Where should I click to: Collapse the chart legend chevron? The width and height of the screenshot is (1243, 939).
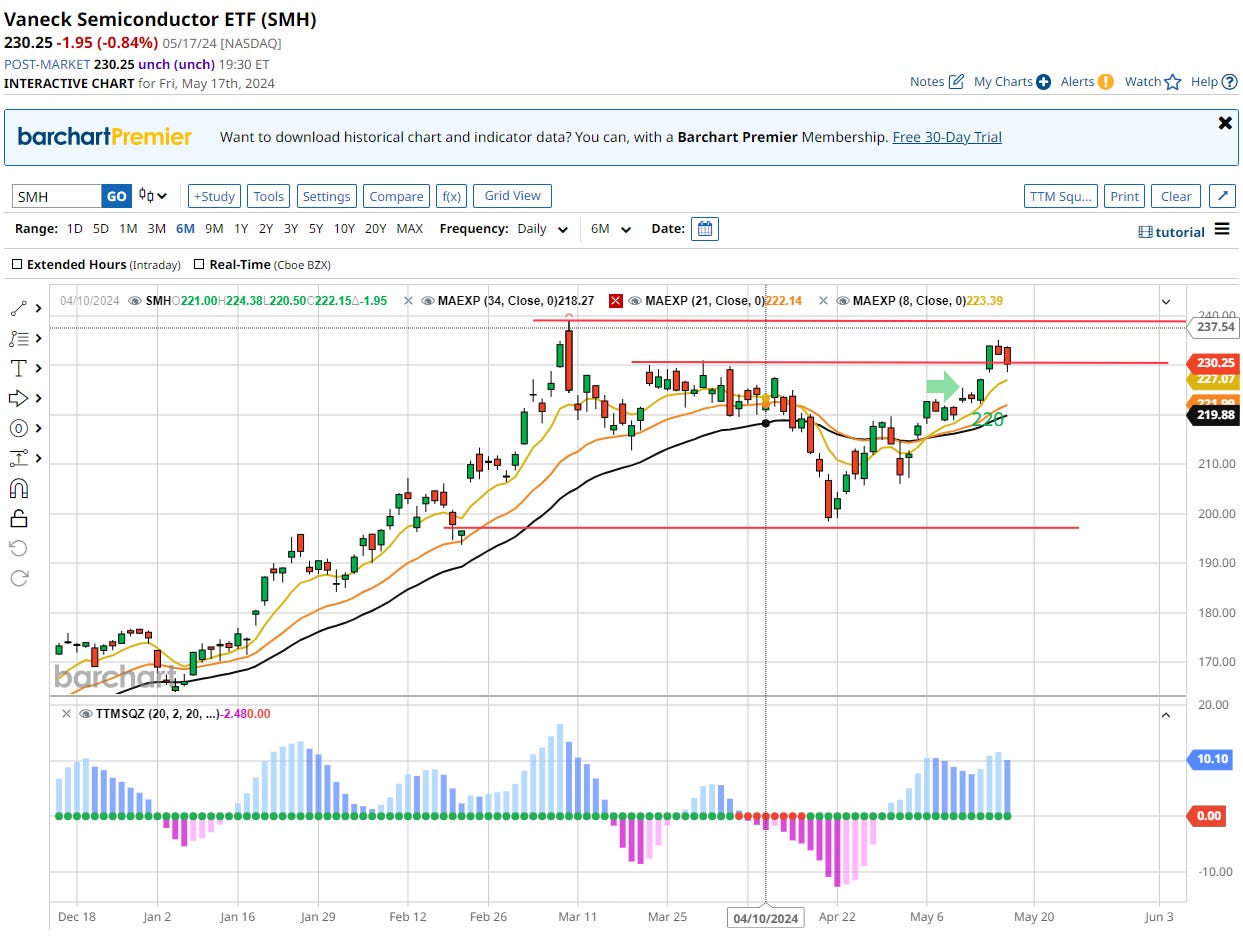[1165, 301]
